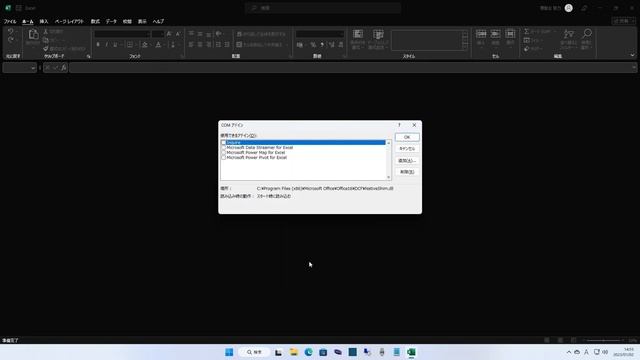
Task: Click the 追加(A)... button
Action: point(407,160)
